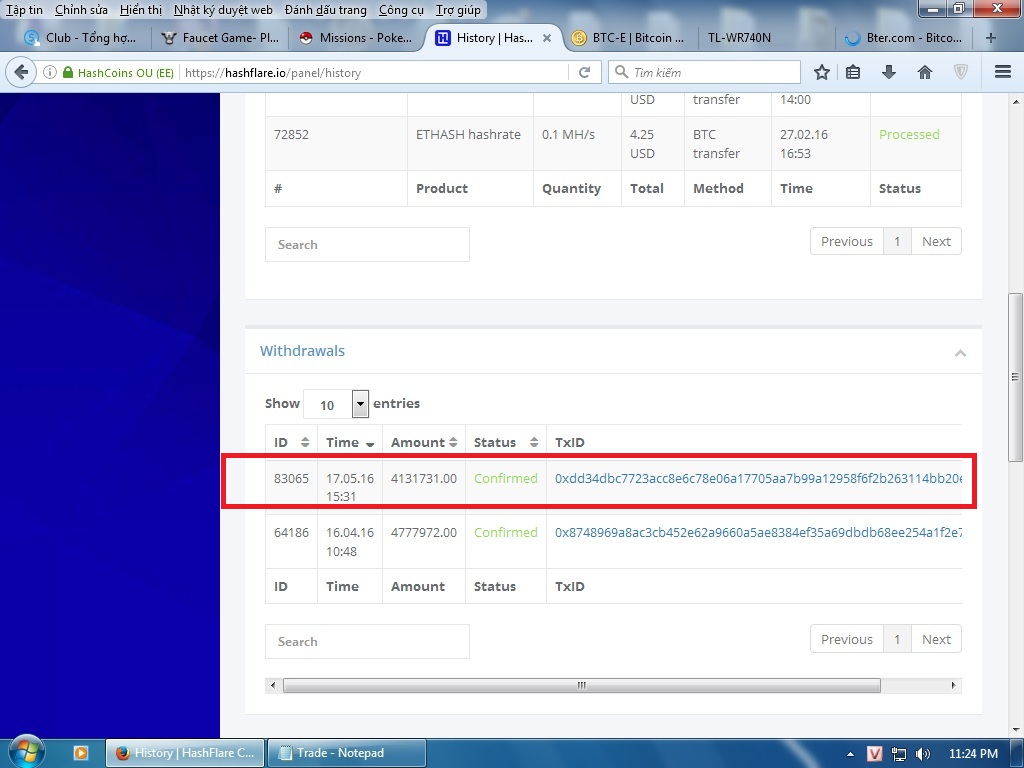Open Chỉnh sửa menu
The height and width of the screenshot is (768, 1024).
[81, 10]
